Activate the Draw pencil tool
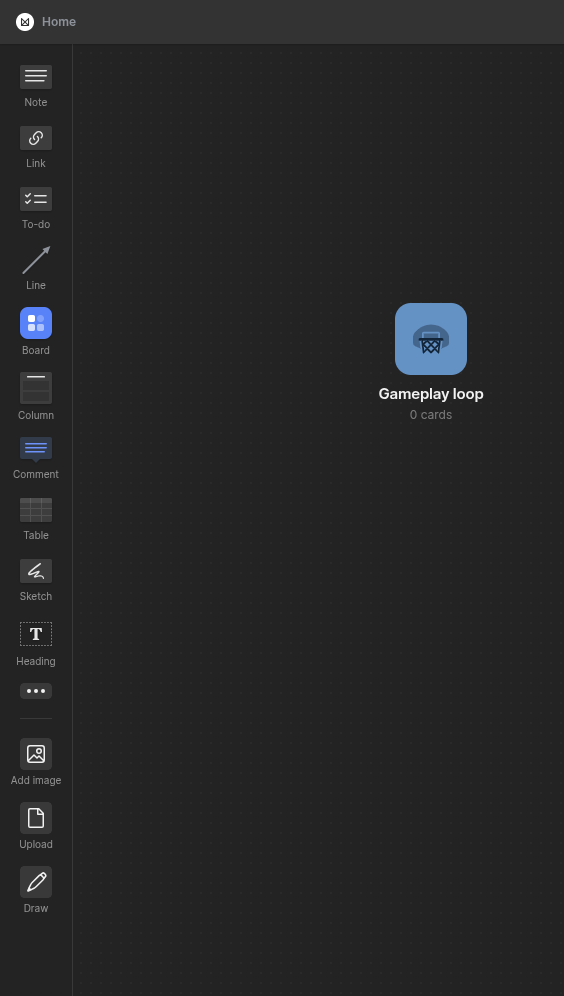Image resolution: width=564 pixels, height=996 pixels. [36, 882]
